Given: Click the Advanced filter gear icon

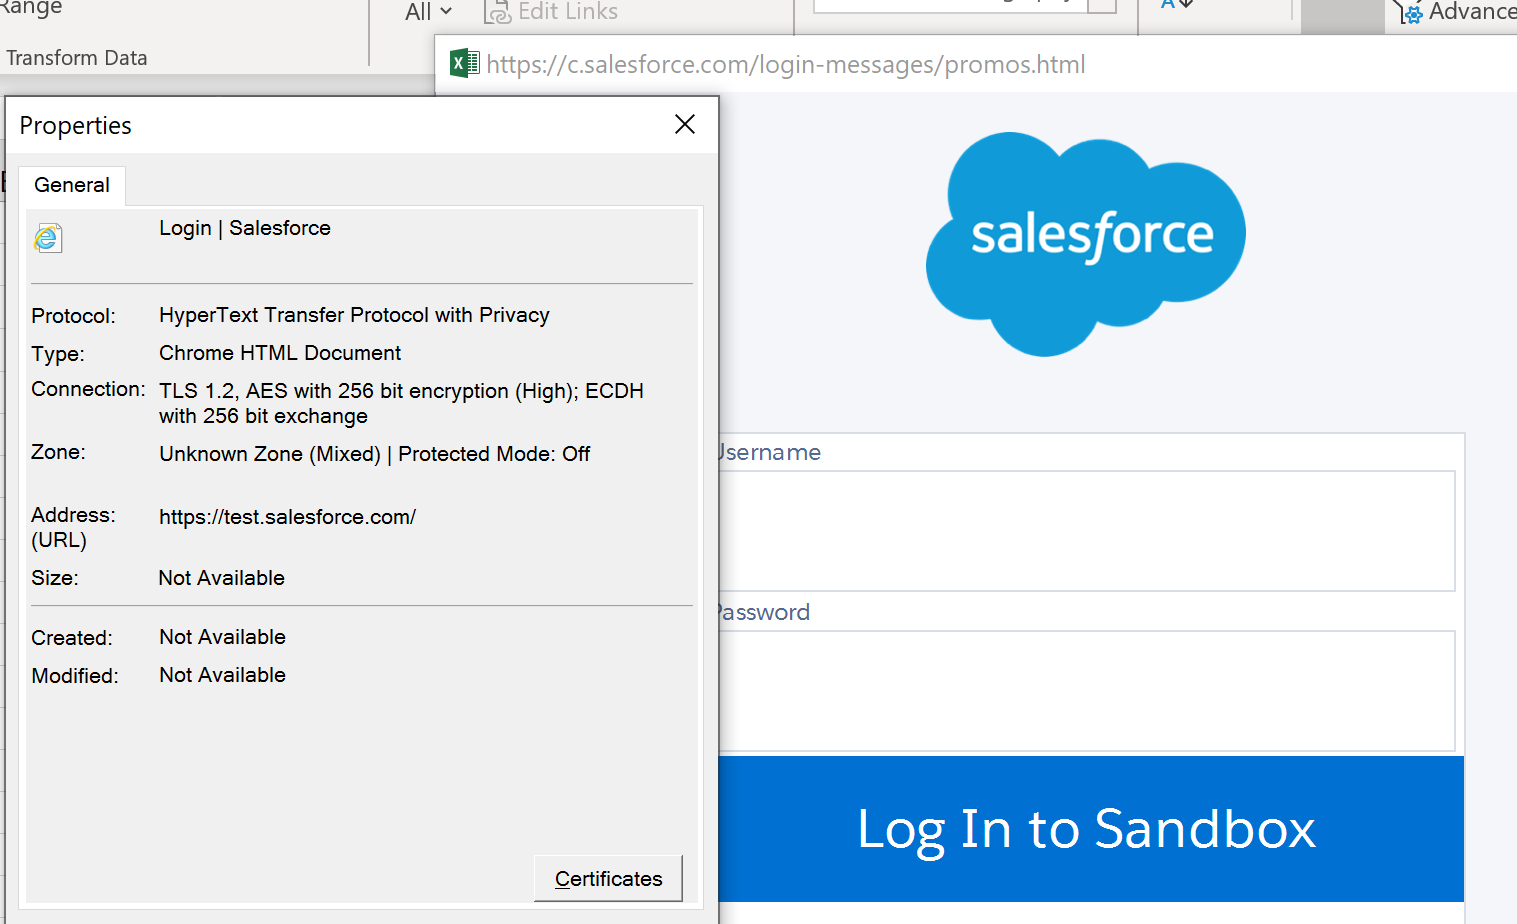Looking at the screenshot, I should pos(1409,12).
